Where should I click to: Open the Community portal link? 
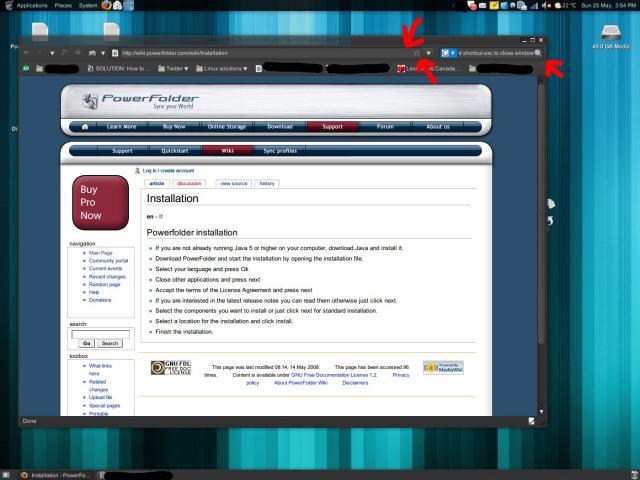point(108,261)
